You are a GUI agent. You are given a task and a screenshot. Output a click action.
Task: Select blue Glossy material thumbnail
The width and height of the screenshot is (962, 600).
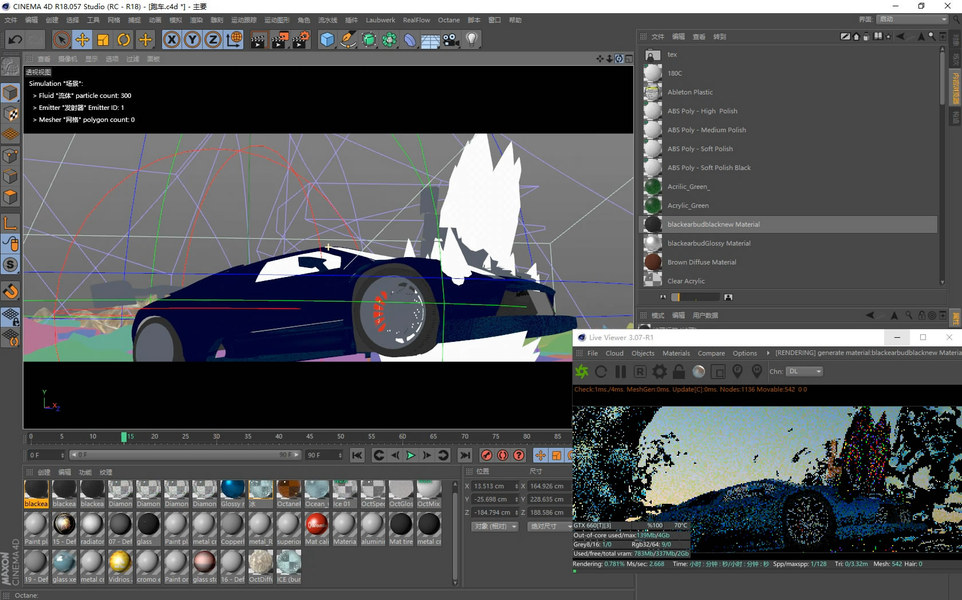pyautogui.click(x=233, y=490)
